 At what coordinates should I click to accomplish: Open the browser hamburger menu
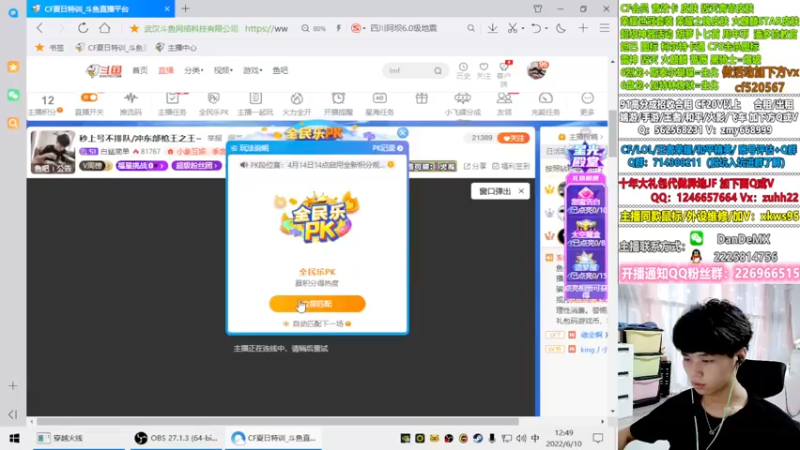tap(605, 29)
